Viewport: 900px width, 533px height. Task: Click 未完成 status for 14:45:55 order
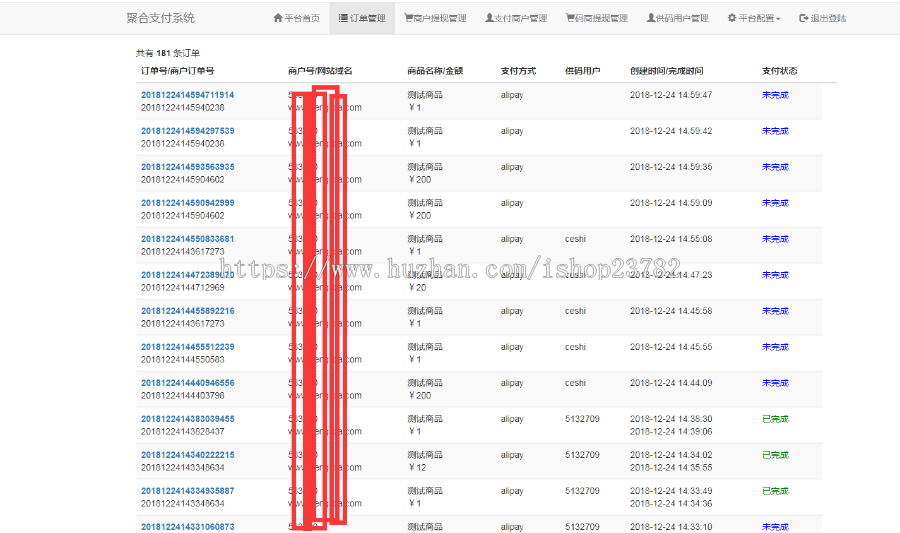click(775, 347)
